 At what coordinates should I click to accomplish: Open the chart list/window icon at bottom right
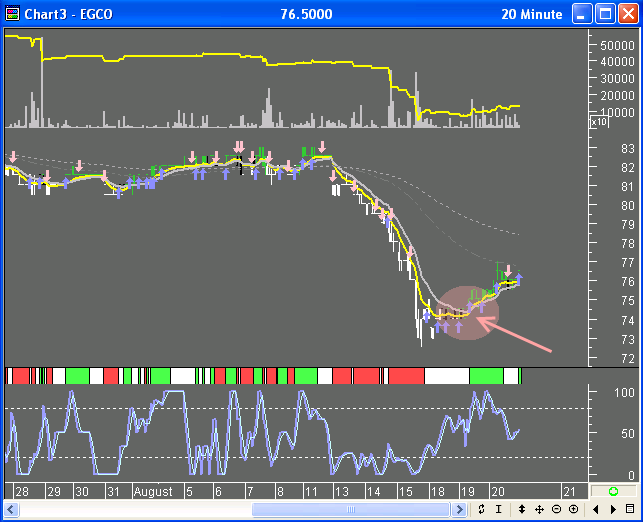[x=630, y=509]
